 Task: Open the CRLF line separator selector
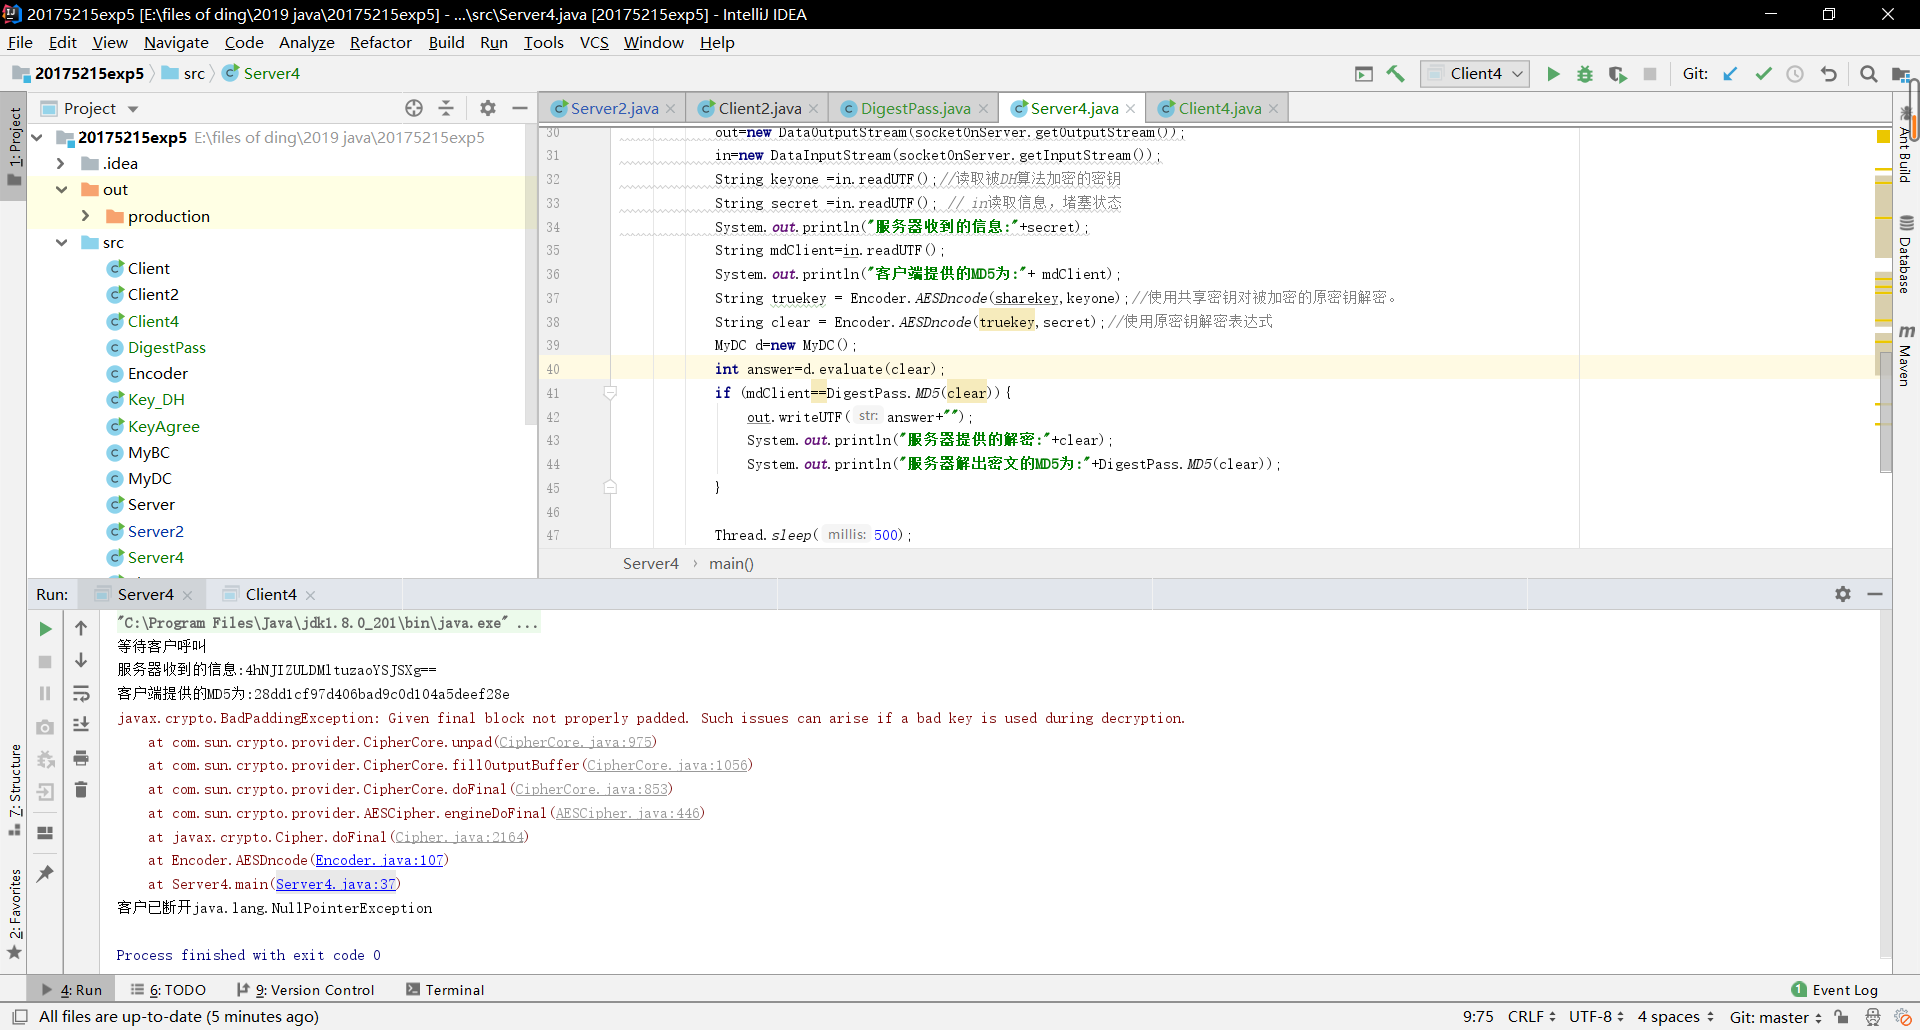coord(1531,1017)
